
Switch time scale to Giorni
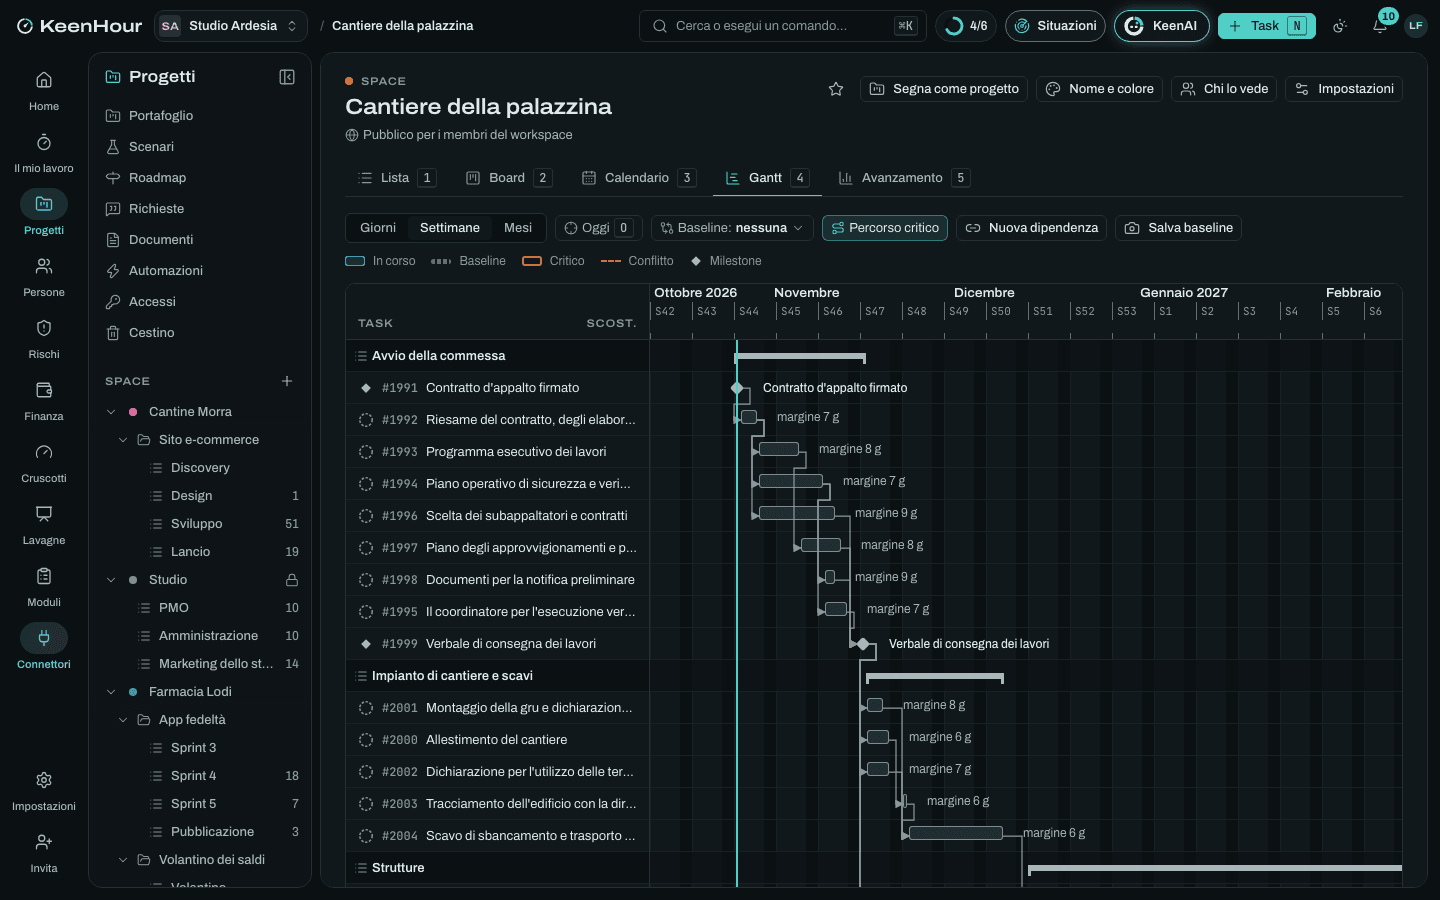click(x=378, y=228)
